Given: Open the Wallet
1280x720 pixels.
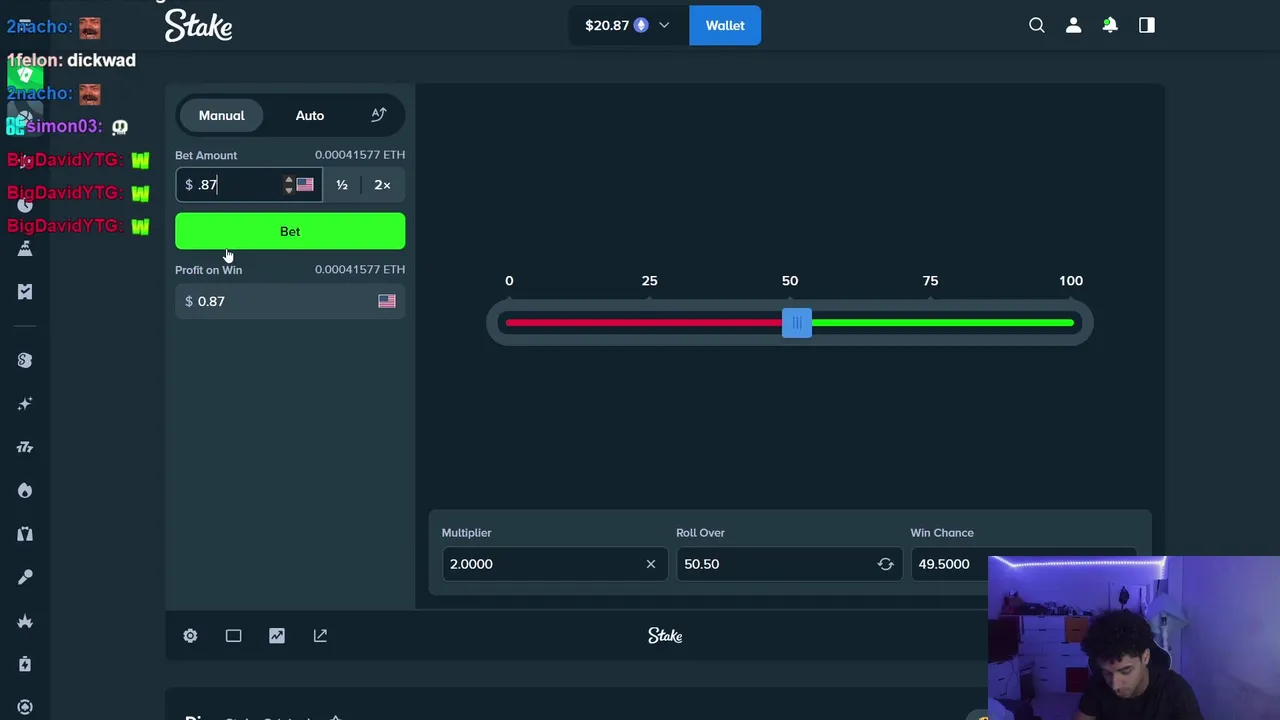Looking at the screenshot, I should (725, 25).
